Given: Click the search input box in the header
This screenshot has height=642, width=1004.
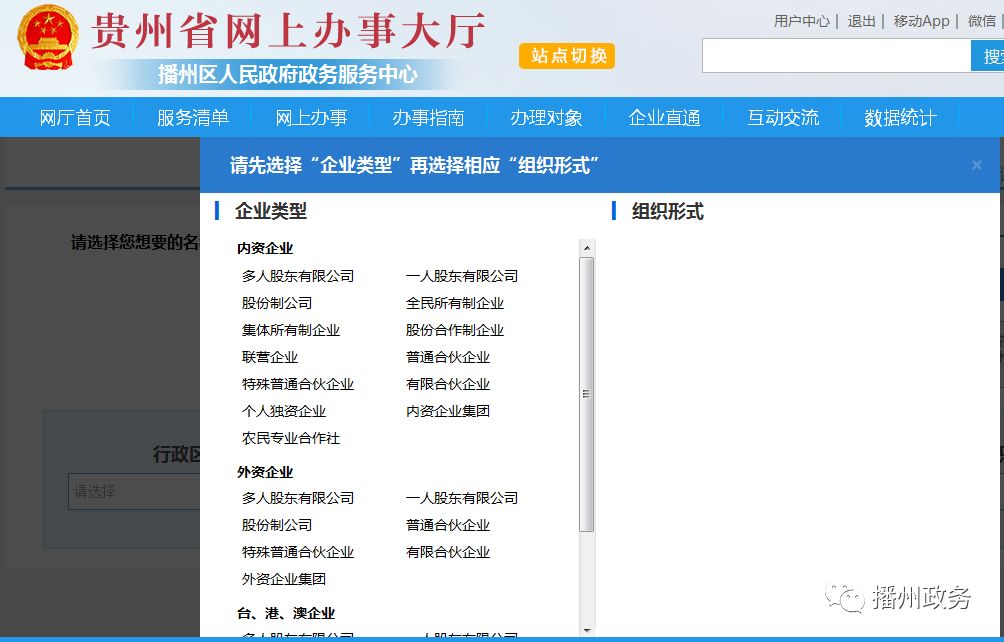Looking at the screenshot, I should point(836,56).
